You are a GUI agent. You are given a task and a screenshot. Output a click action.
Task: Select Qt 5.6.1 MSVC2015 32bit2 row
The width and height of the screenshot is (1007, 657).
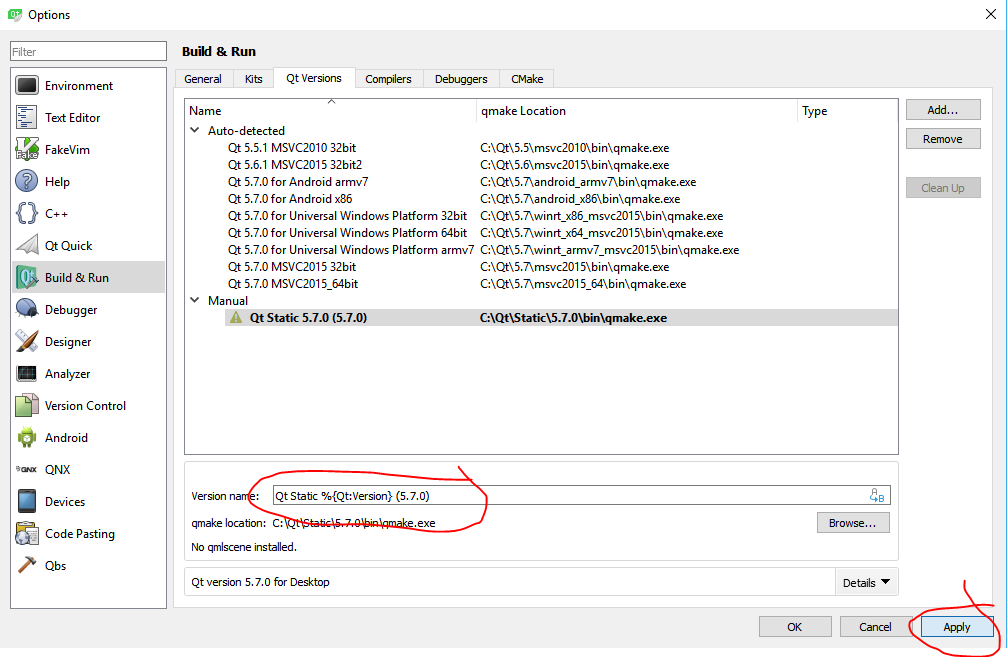(295, 164)
